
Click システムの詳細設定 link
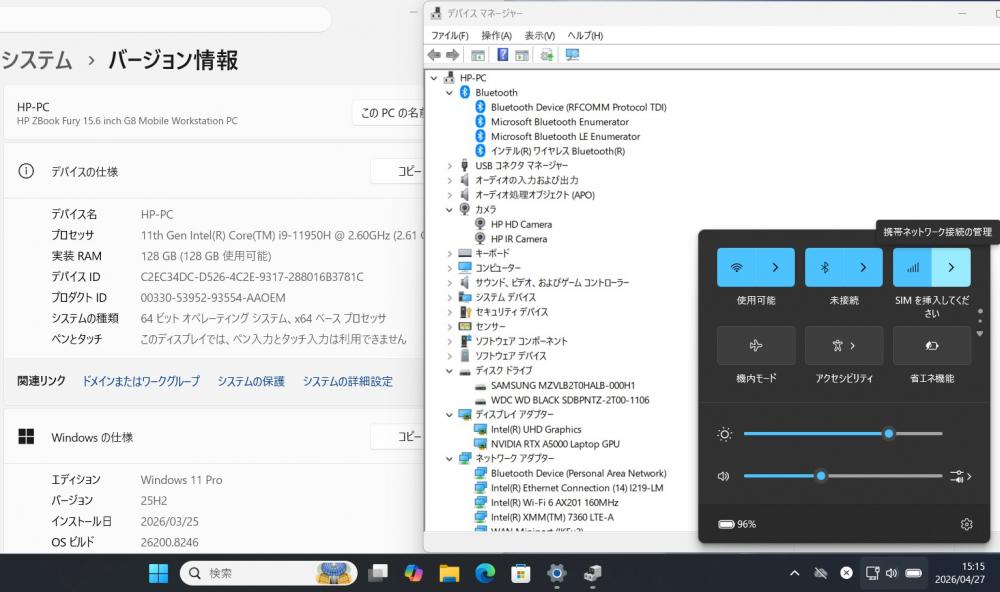(348, 381)
